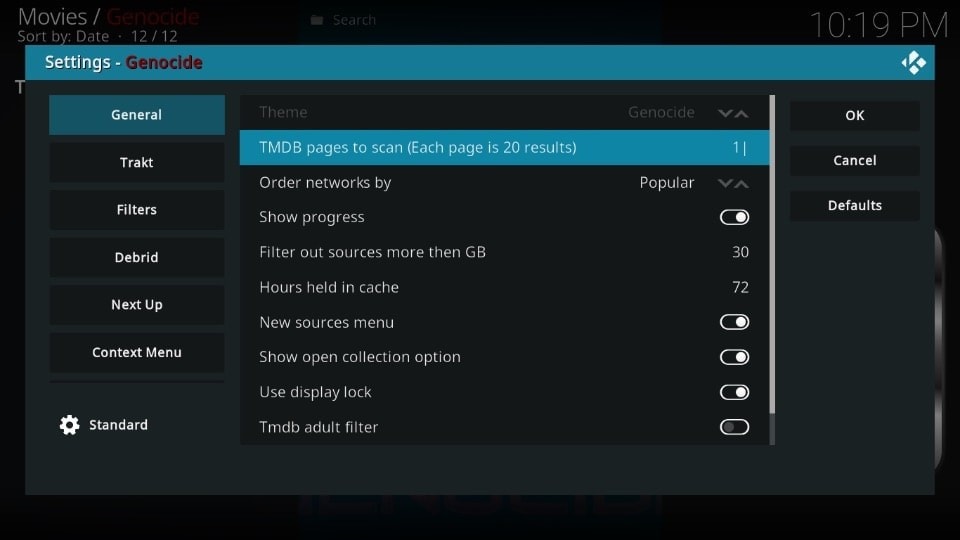Click the GB filter value 30
960x540 pixels.
(x=740, y=252)
